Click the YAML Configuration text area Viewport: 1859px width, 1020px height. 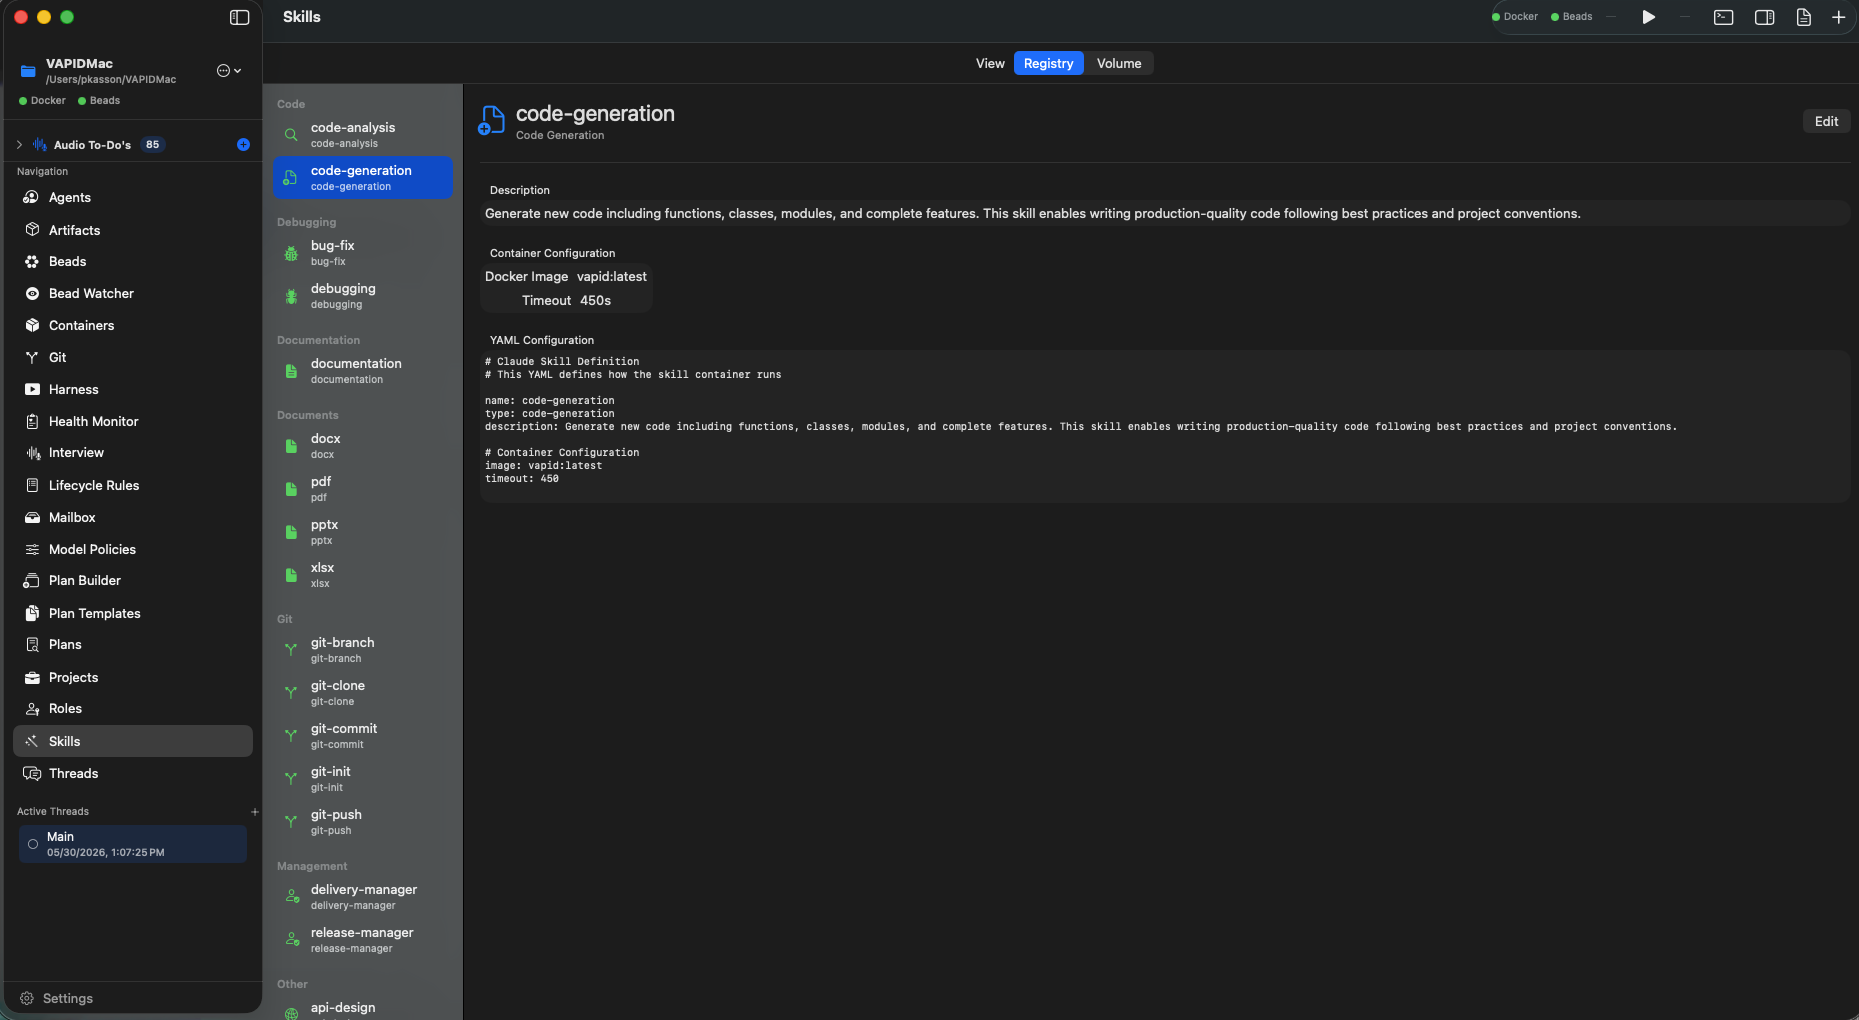point(1165,426)
